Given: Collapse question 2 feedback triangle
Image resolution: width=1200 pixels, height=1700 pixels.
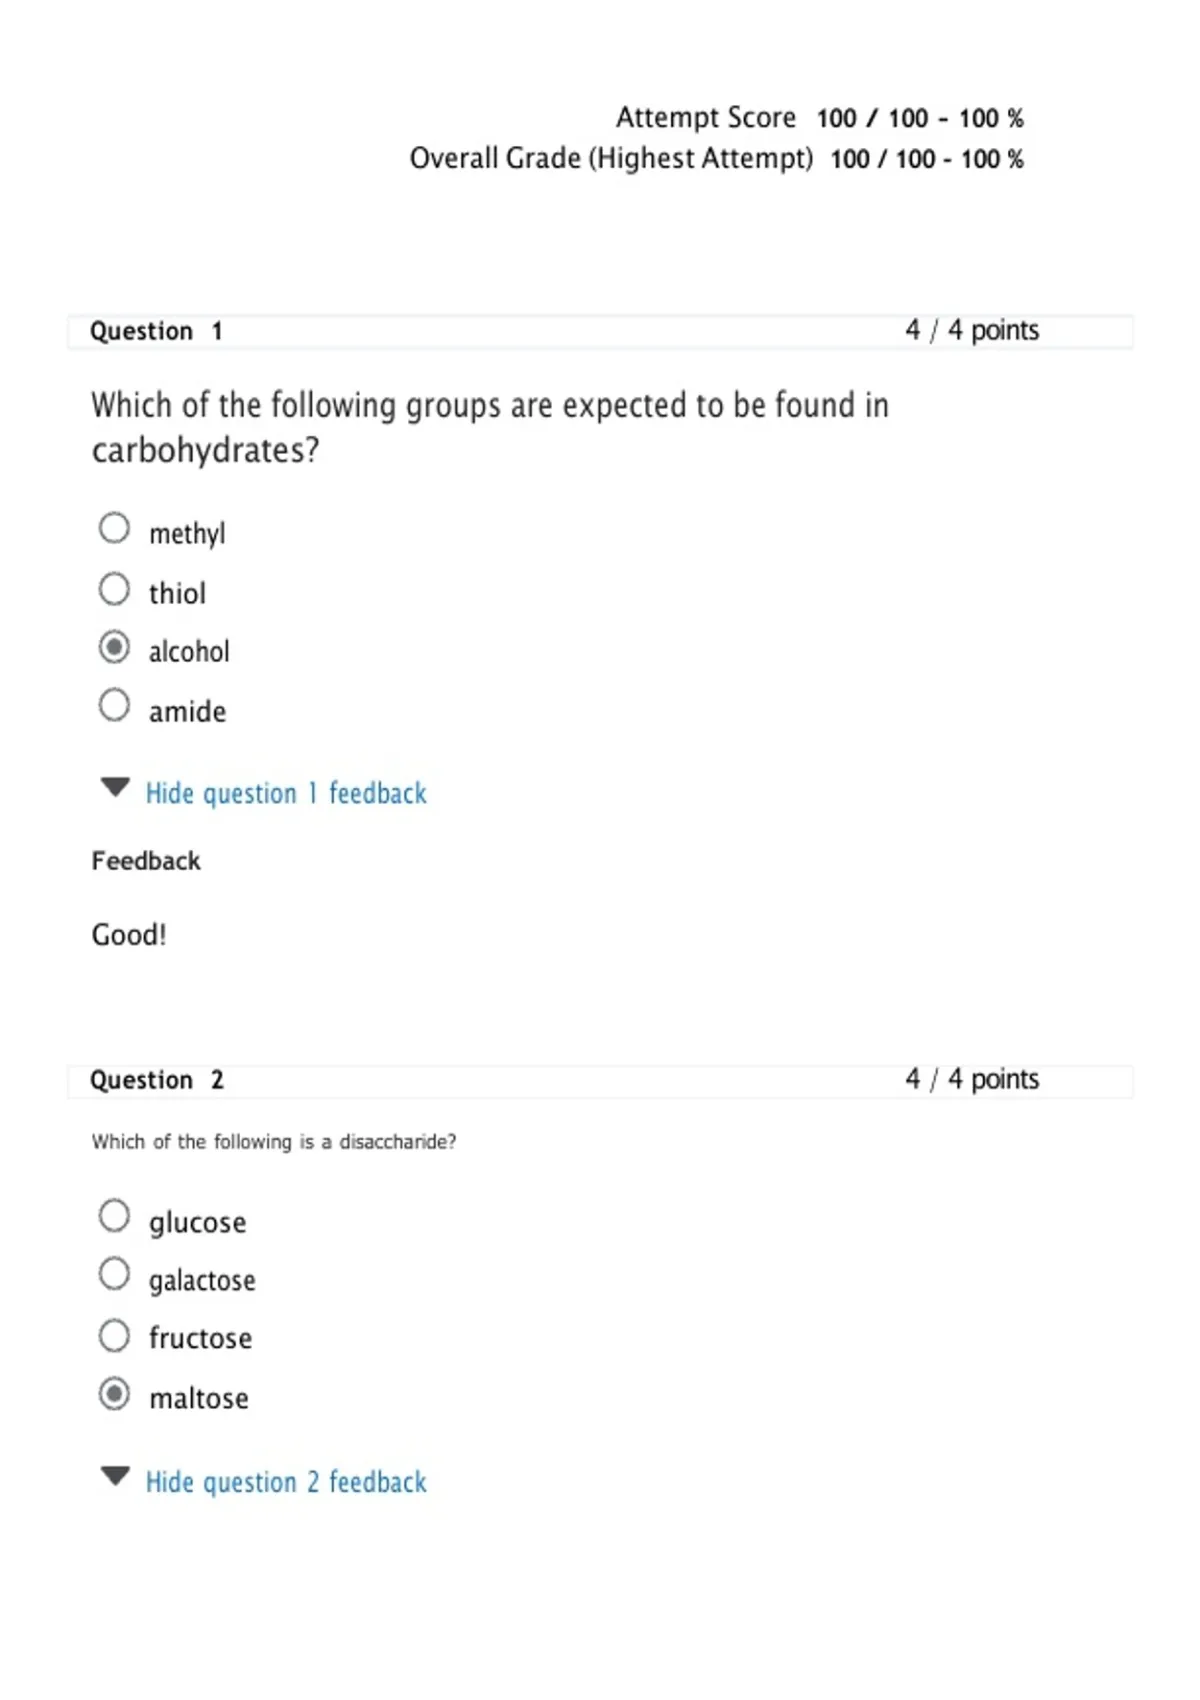Looking at the screenshot, I should 116,1476.
